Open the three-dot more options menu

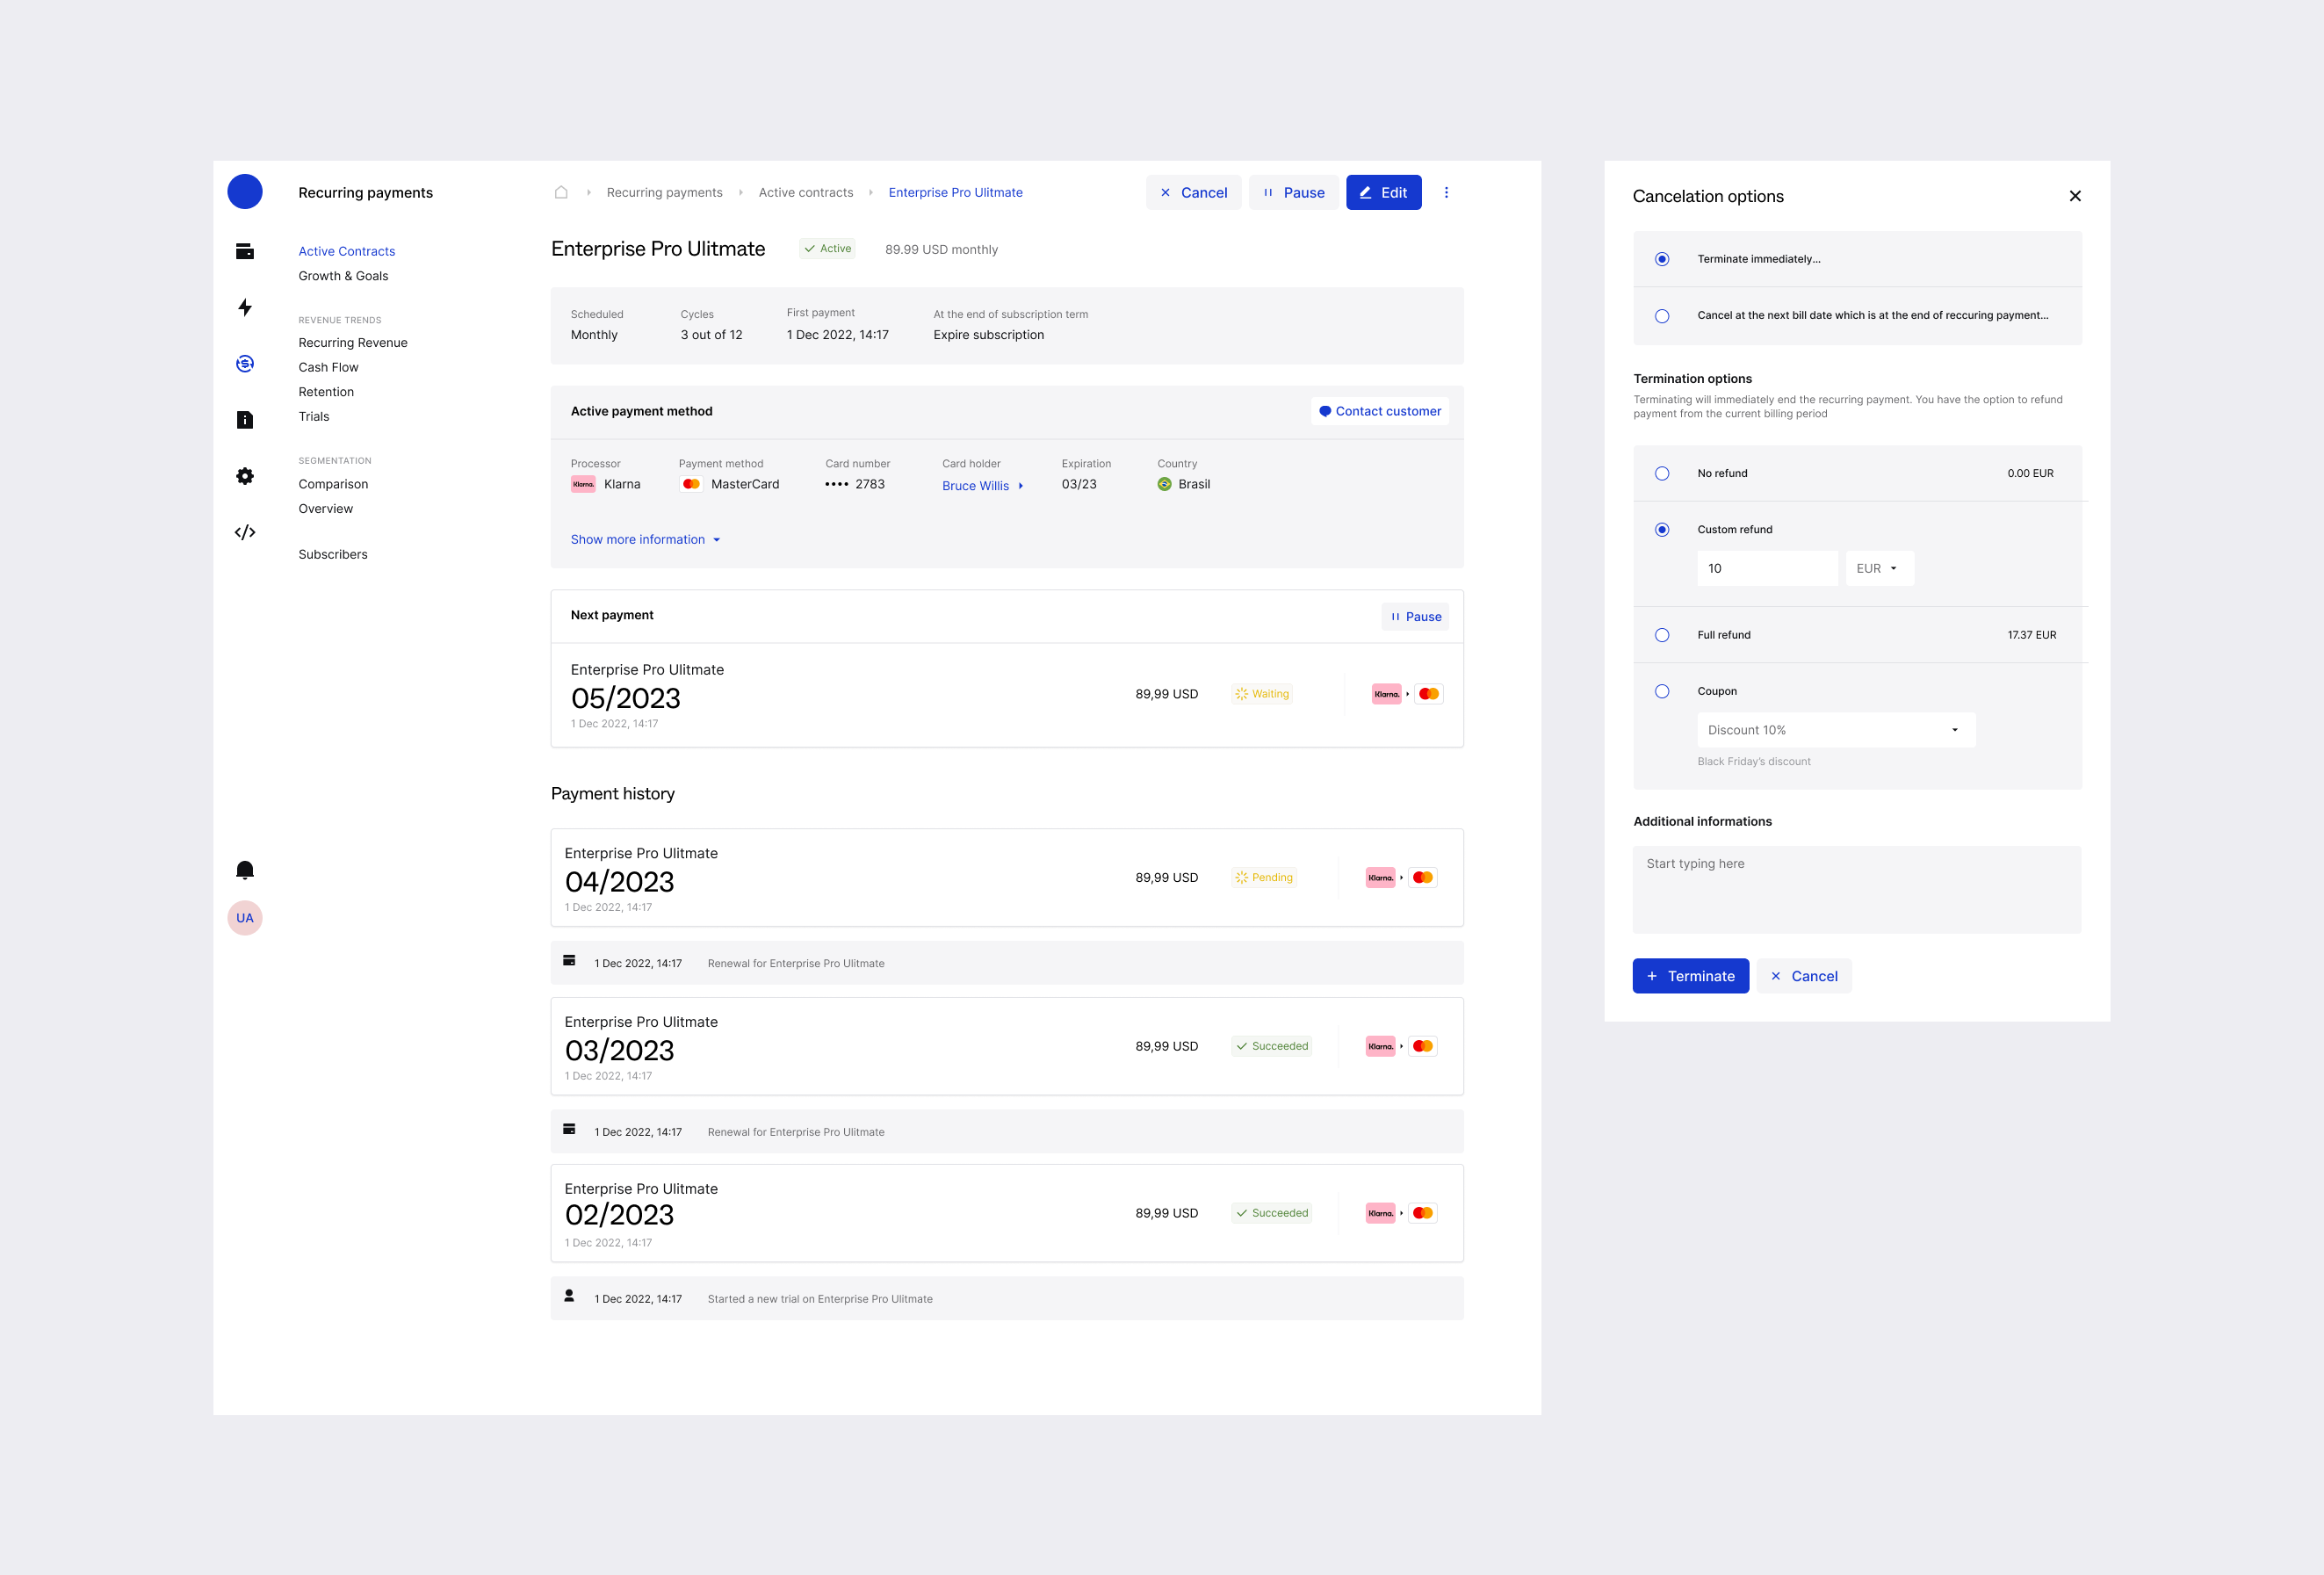click(x=1445, y=192)
